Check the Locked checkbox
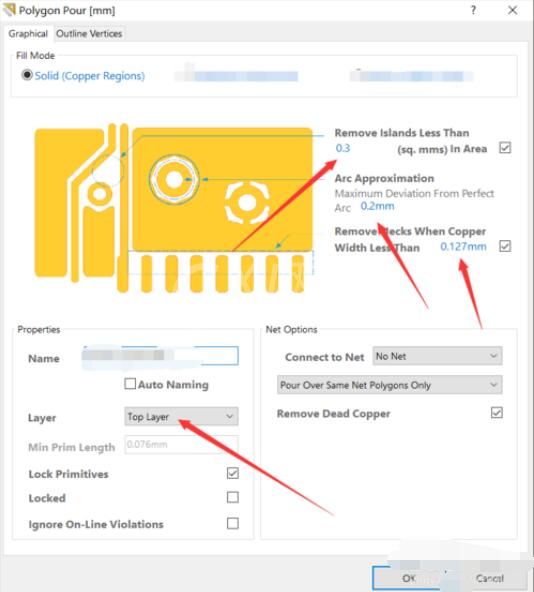The height and width of the screenshot is (592, 534). 233,497
